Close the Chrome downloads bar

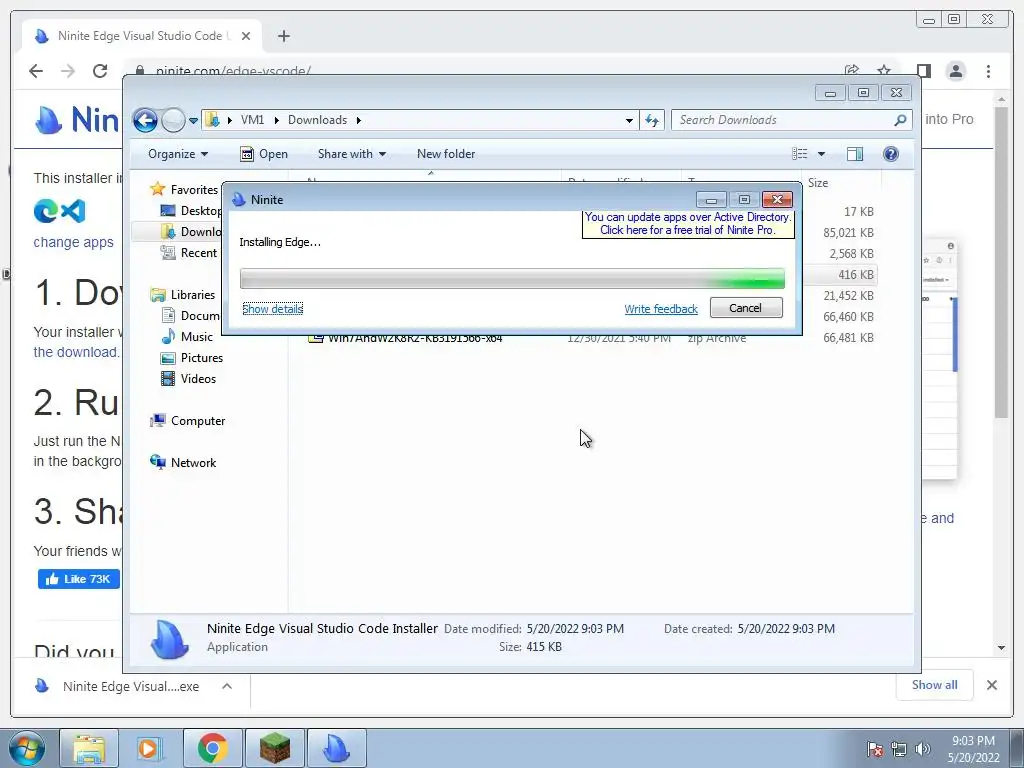pos(992,685)
